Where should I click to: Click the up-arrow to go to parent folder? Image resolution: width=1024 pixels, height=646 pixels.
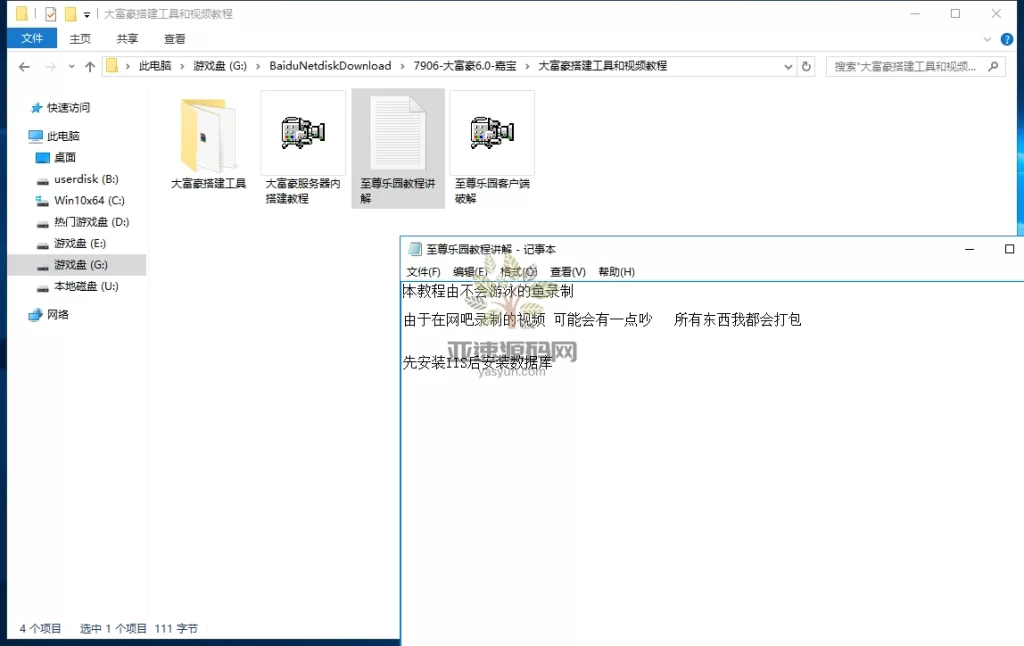coord(89,66)
